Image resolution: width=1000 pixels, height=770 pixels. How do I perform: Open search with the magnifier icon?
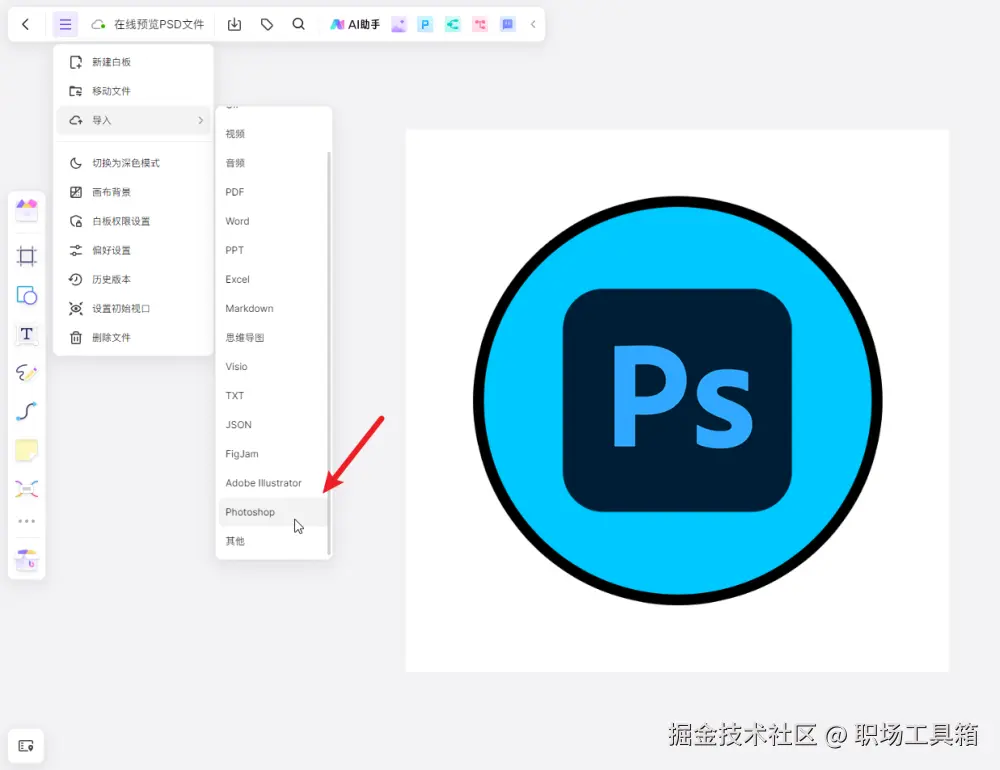pos(298,24)
